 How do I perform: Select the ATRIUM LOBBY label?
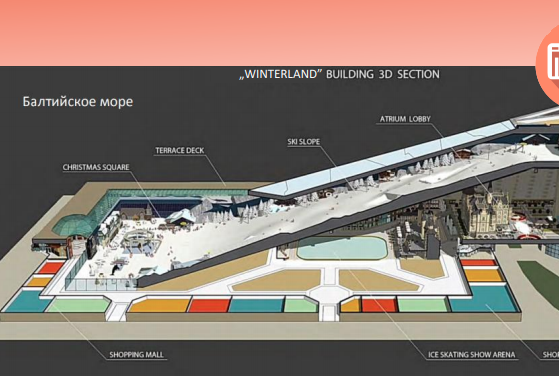point(405,119)
